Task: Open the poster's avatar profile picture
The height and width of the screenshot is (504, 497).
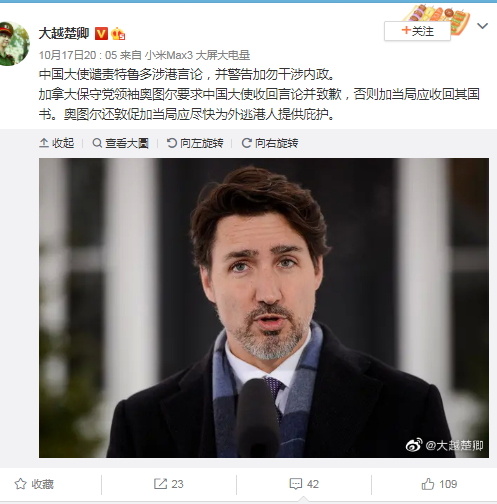Action: click(x=14, y=44)
